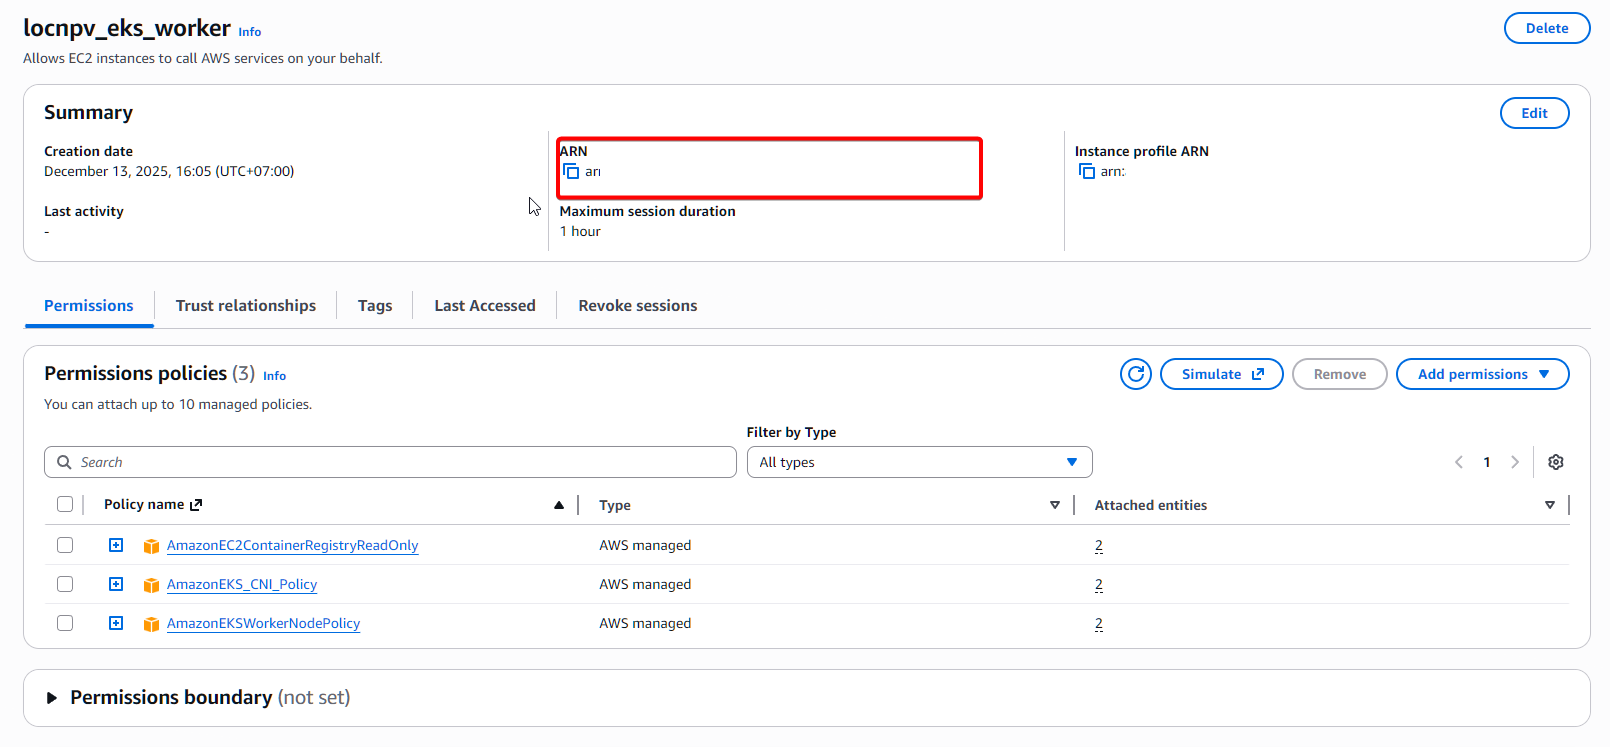Open the Add permissions dropdown menu
This screenshot has width=1610, height=747.
coord(1482,374)
